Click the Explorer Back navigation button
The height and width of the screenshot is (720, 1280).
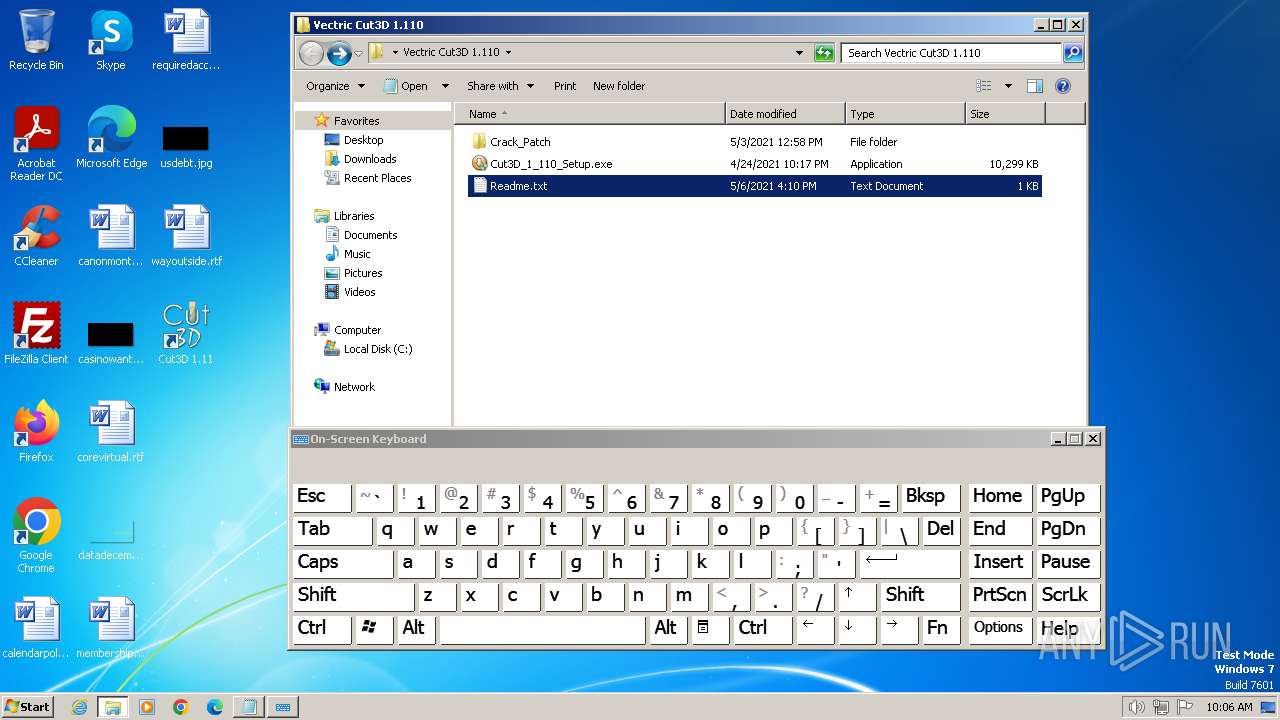(x=311, y=53)
